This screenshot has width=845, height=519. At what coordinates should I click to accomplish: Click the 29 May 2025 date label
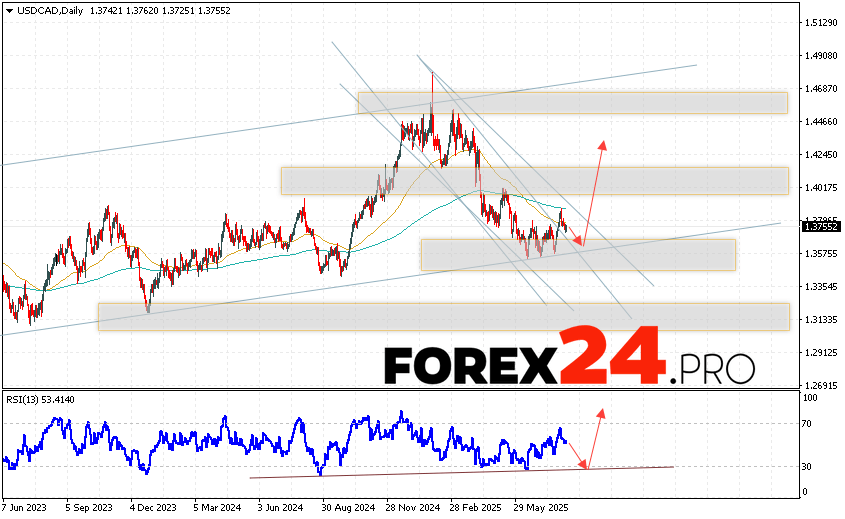[540, 508]
